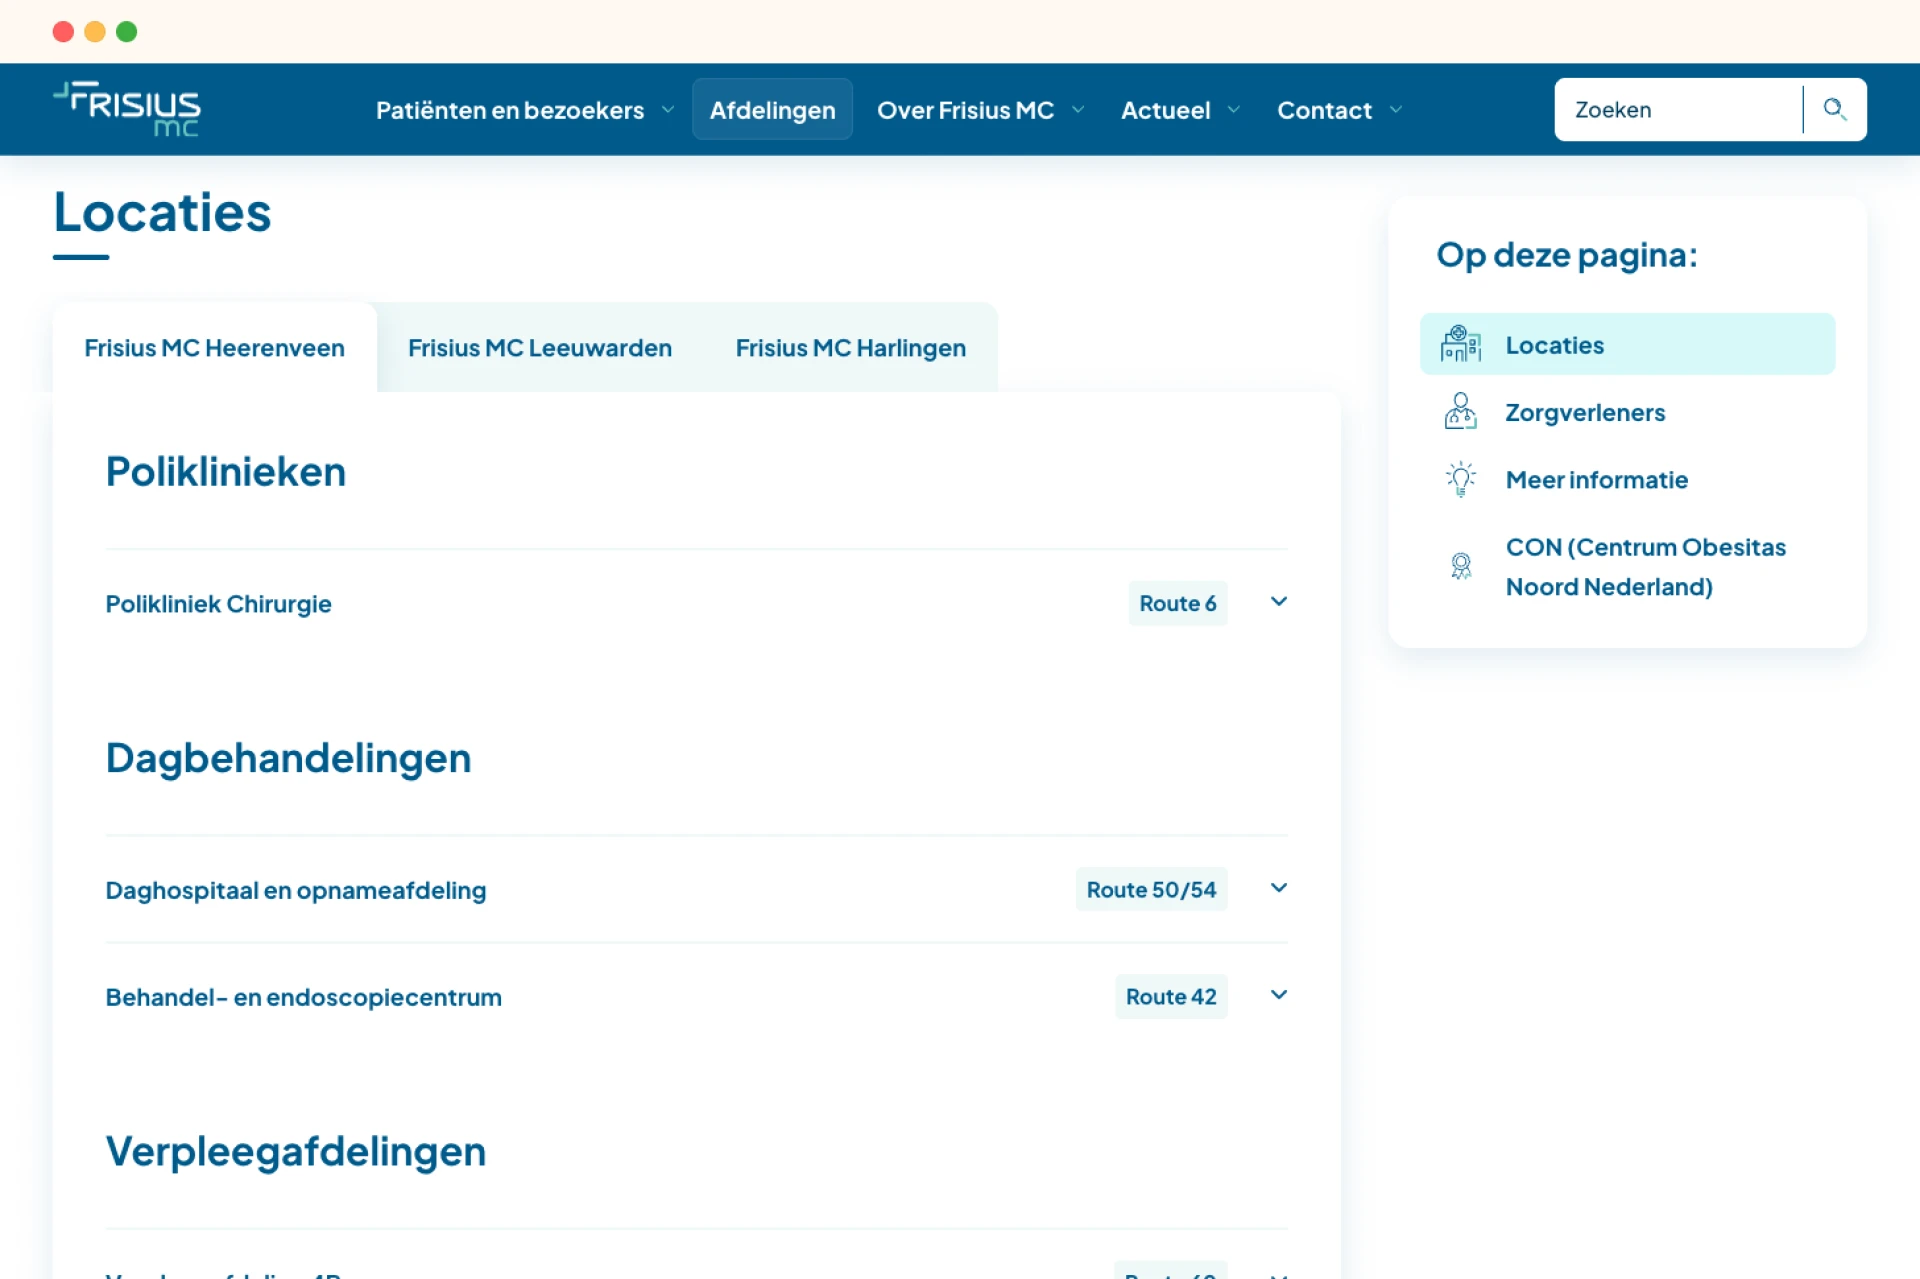
Task: Open the Contact menu
Action: click(x=1324, y=110)
